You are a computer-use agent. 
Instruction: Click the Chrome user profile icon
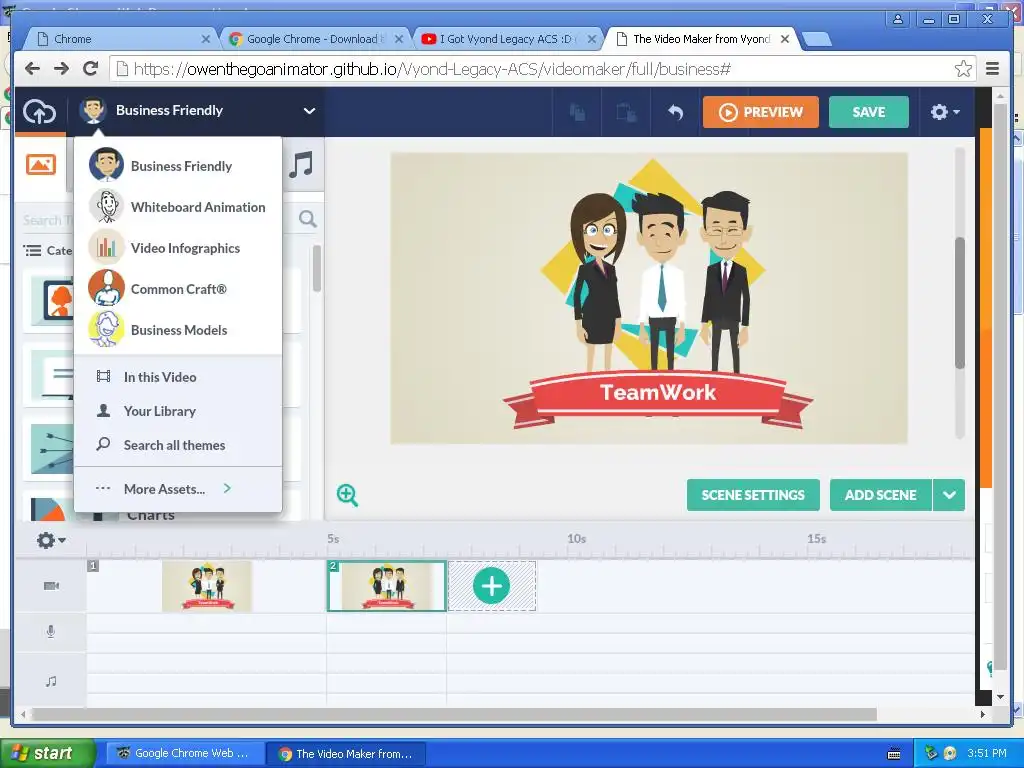(898, 19)
